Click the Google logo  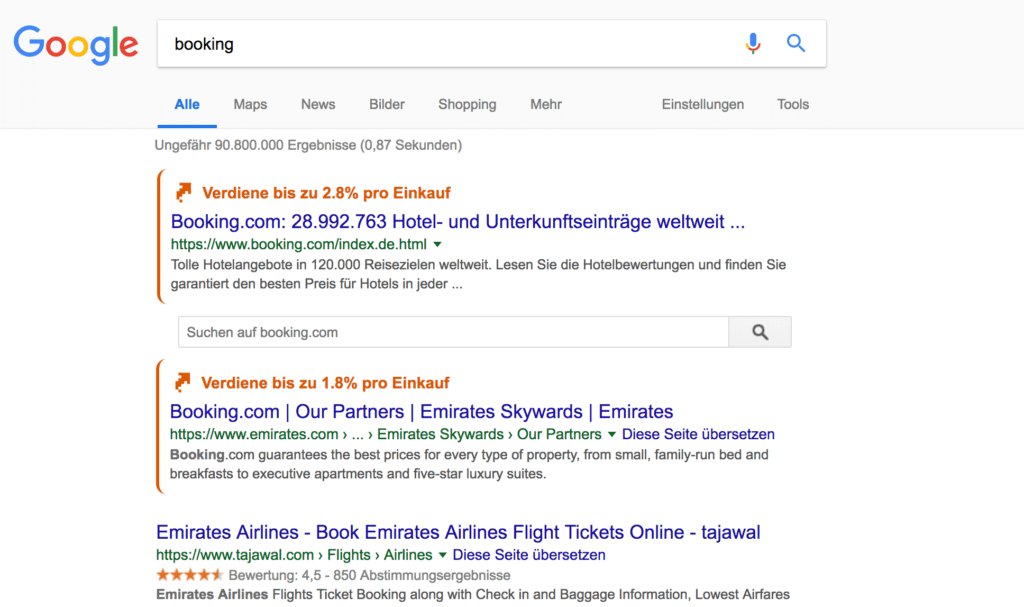pos(76,44)
